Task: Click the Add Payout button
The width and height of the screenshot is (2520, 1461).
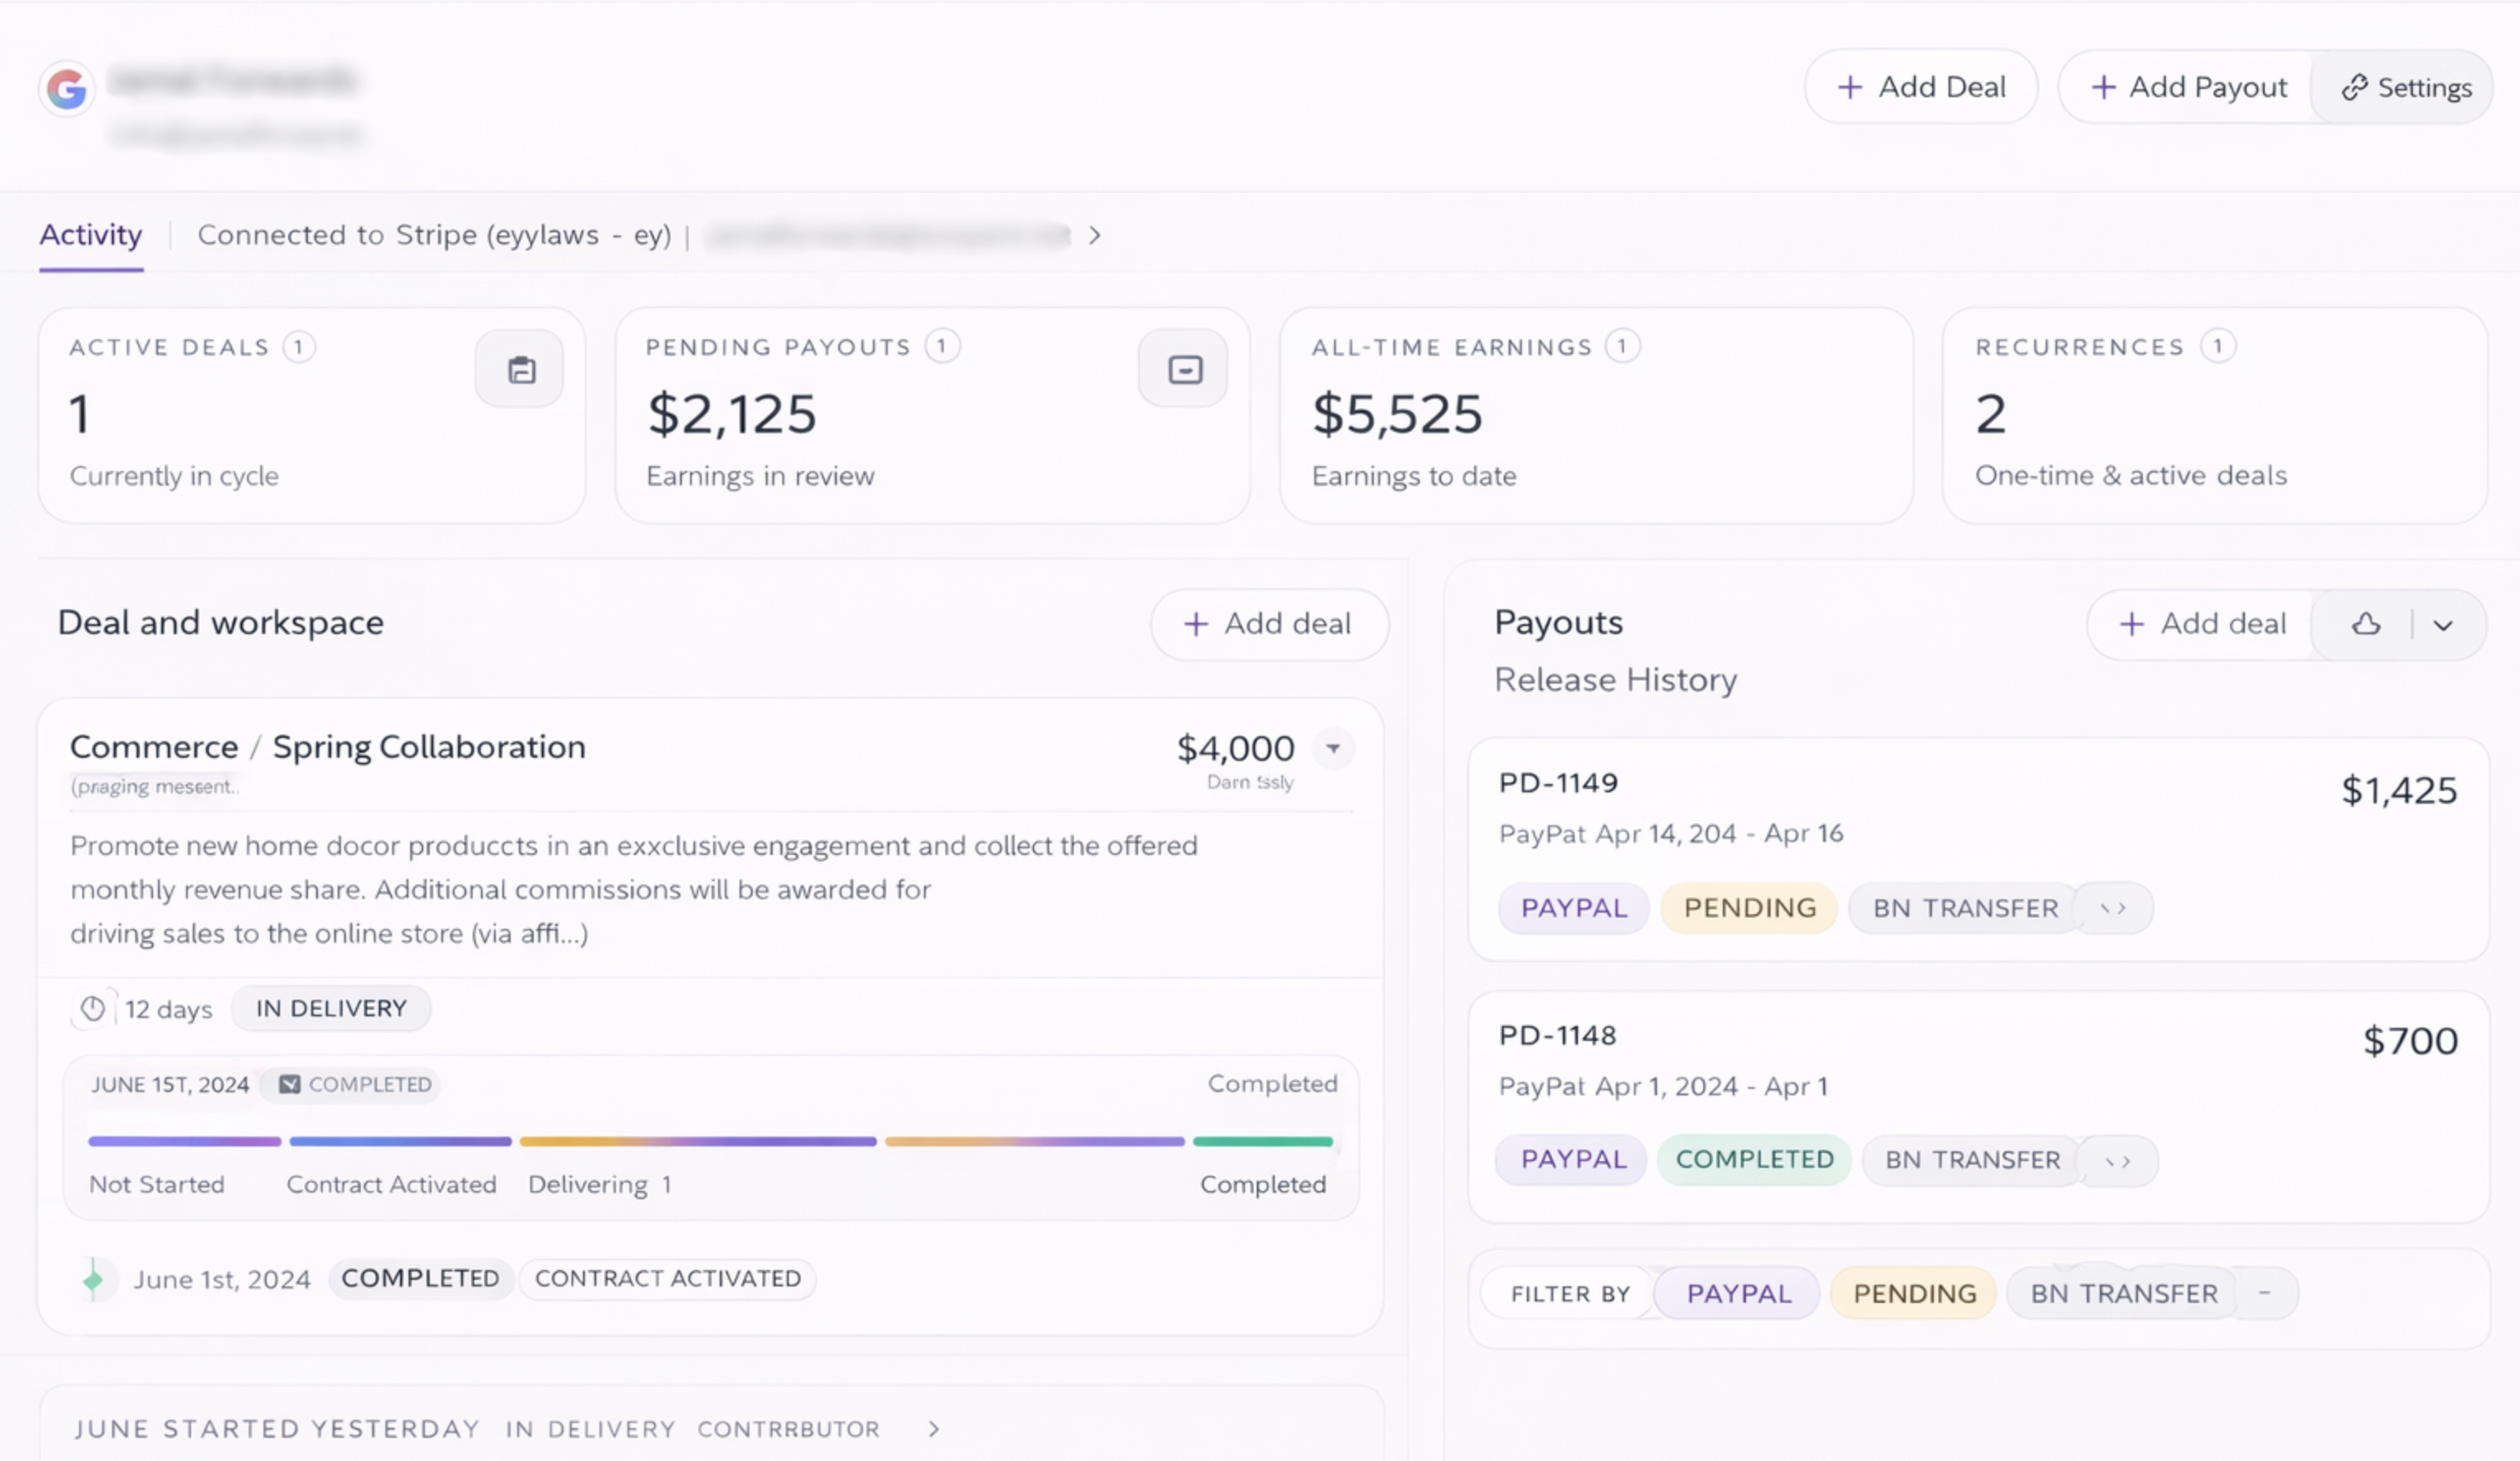Action: (x=2188, y=87)
